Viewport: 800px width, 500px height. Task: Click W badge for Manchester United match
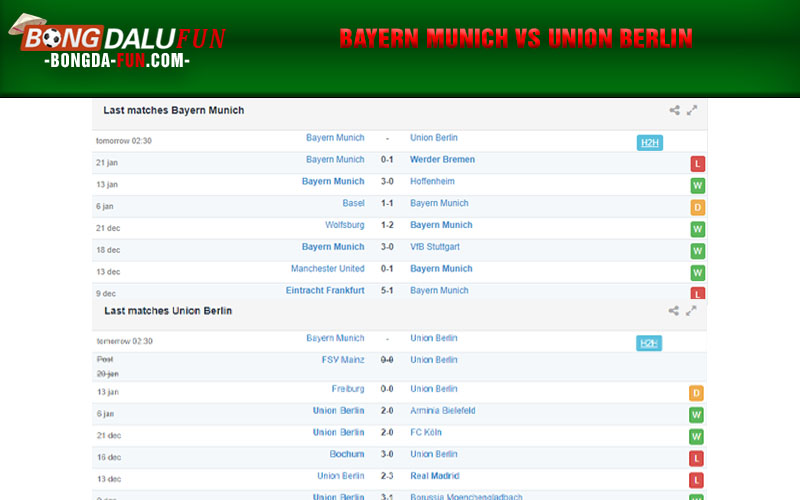click(x=697, y=273)
